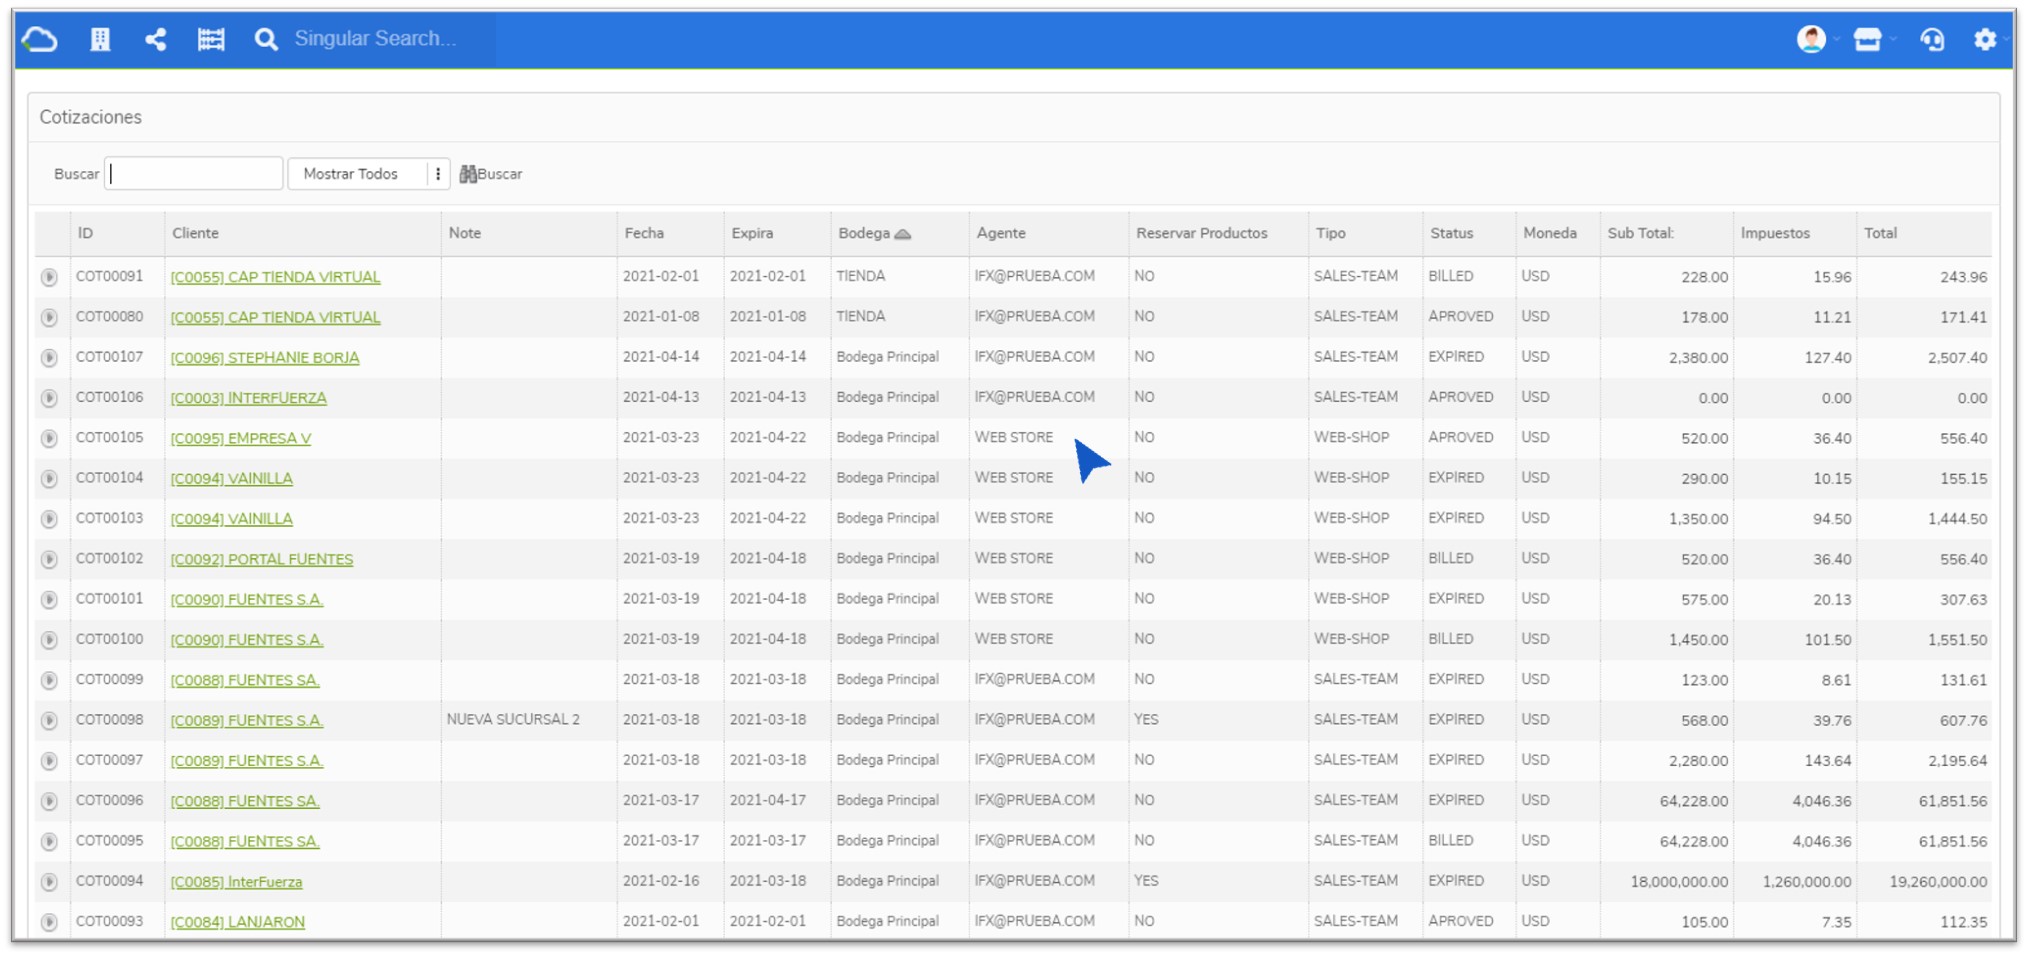Image resolution: width=2028 pixels, height=956 pixels.
Task: Click the Cotizaciones panel title
Action: click(x=91, y=117)
